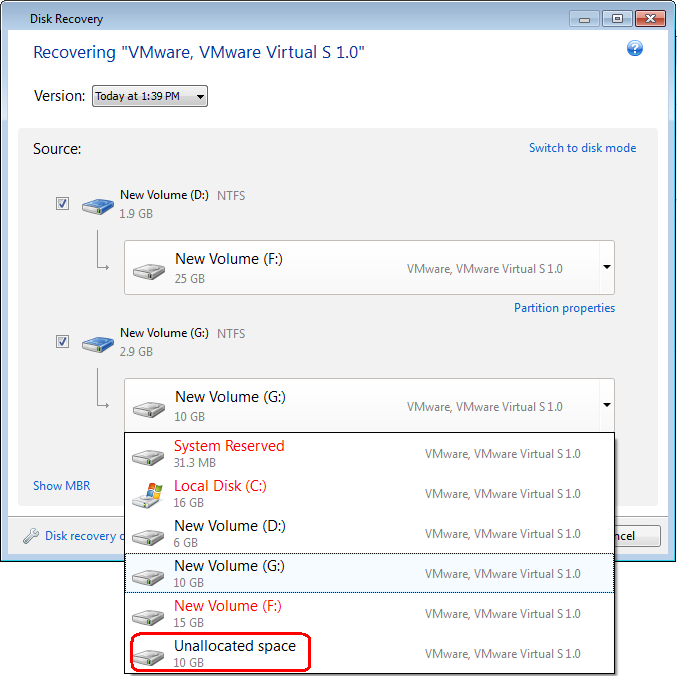Click the New Volume (F:) 25 GB destination field
Image resolution: width=677 pixels, height=676 pixels.
(x=369, y=268)
